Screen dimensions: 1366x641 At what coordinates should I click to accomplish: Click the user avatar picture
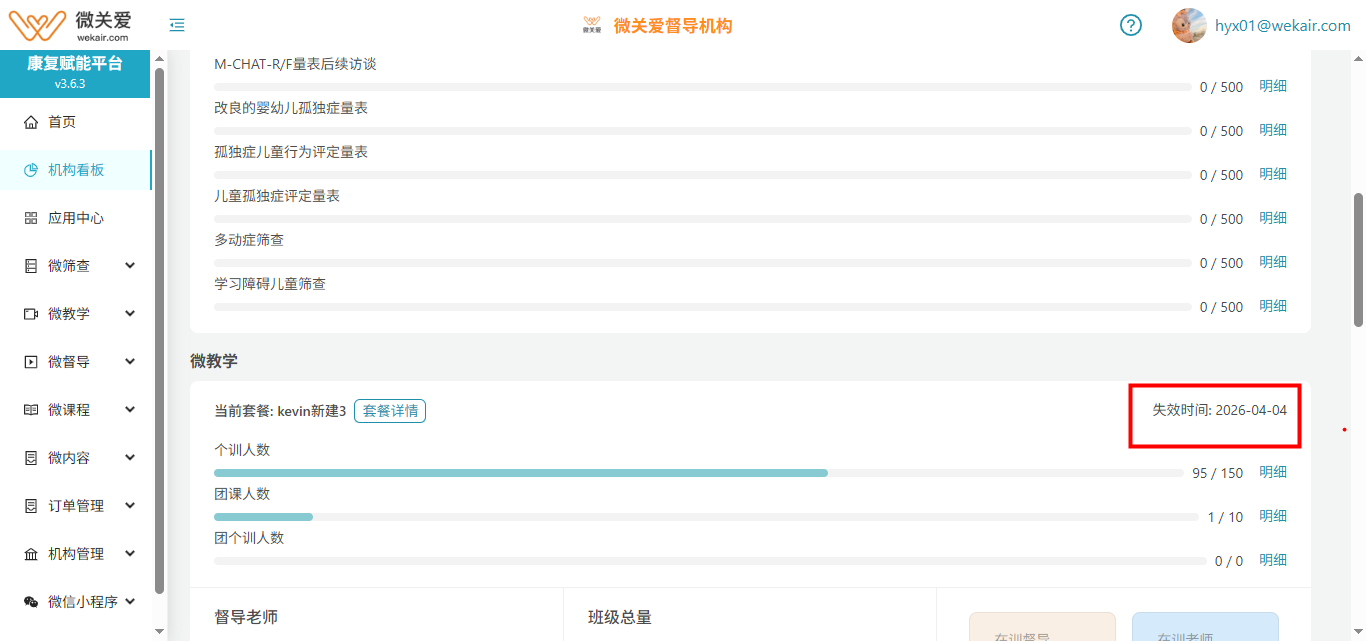[x=1189, y=26]
